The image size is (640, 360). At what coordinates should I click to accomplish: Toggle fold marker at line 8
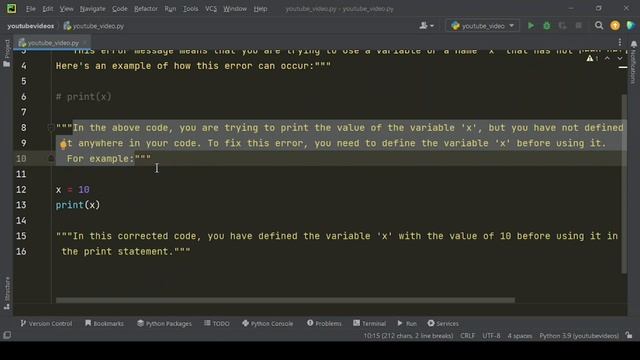tap(51, 128)
